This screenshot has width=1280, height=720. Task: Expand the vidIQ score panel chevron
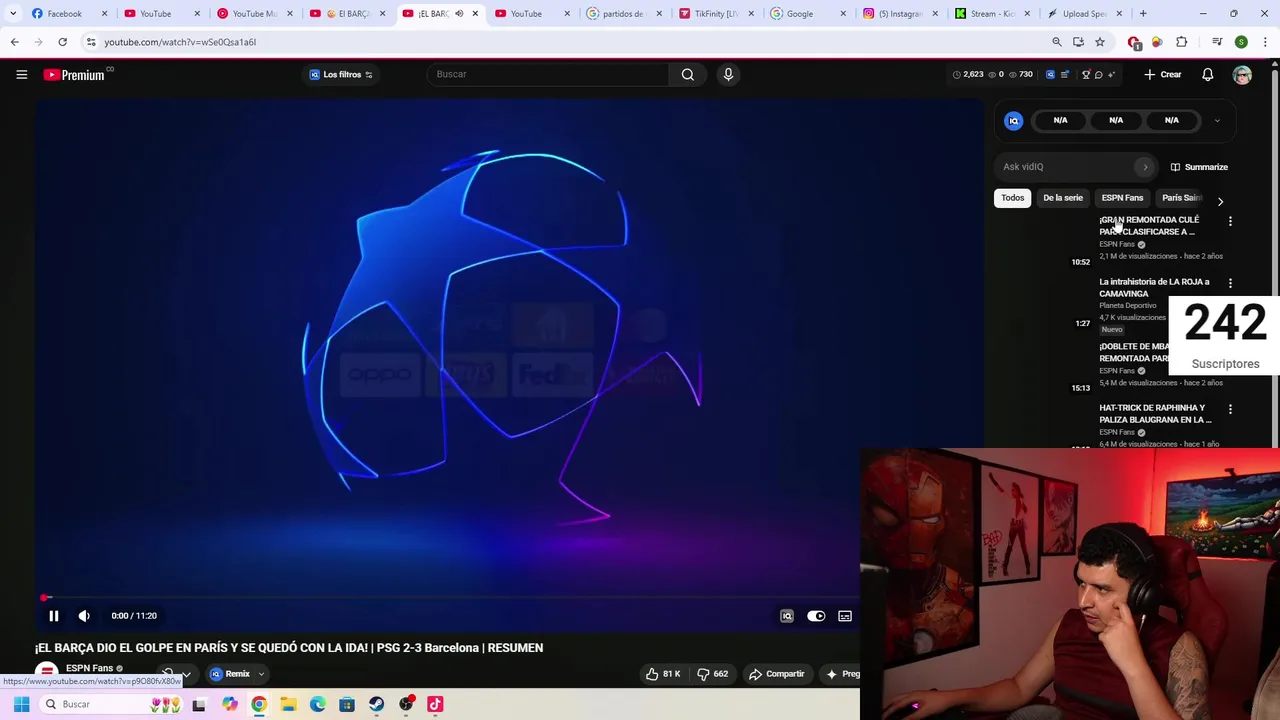point(1217,121)
